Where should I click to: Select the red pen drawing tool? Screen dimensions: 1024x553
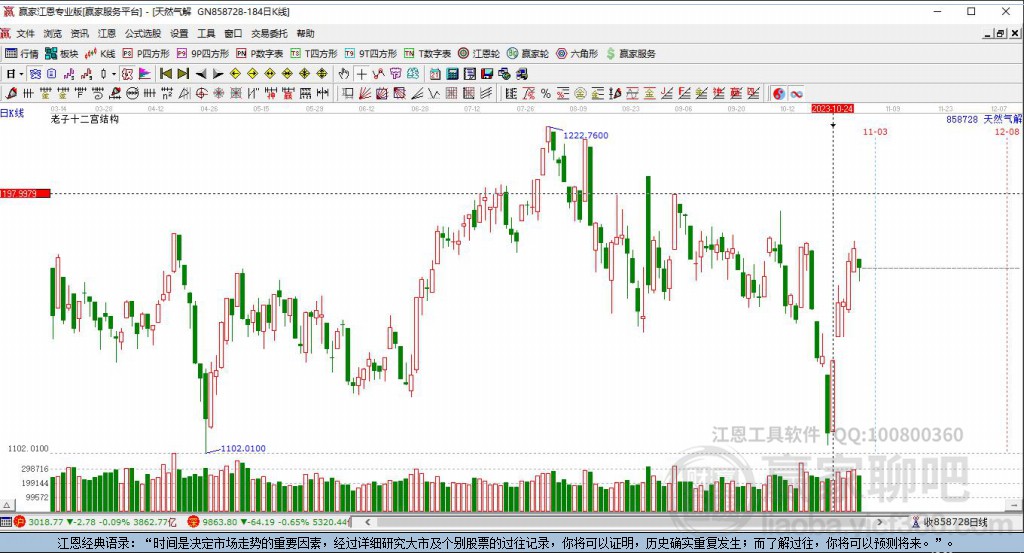pyautogui.click(x=10, y=93)
